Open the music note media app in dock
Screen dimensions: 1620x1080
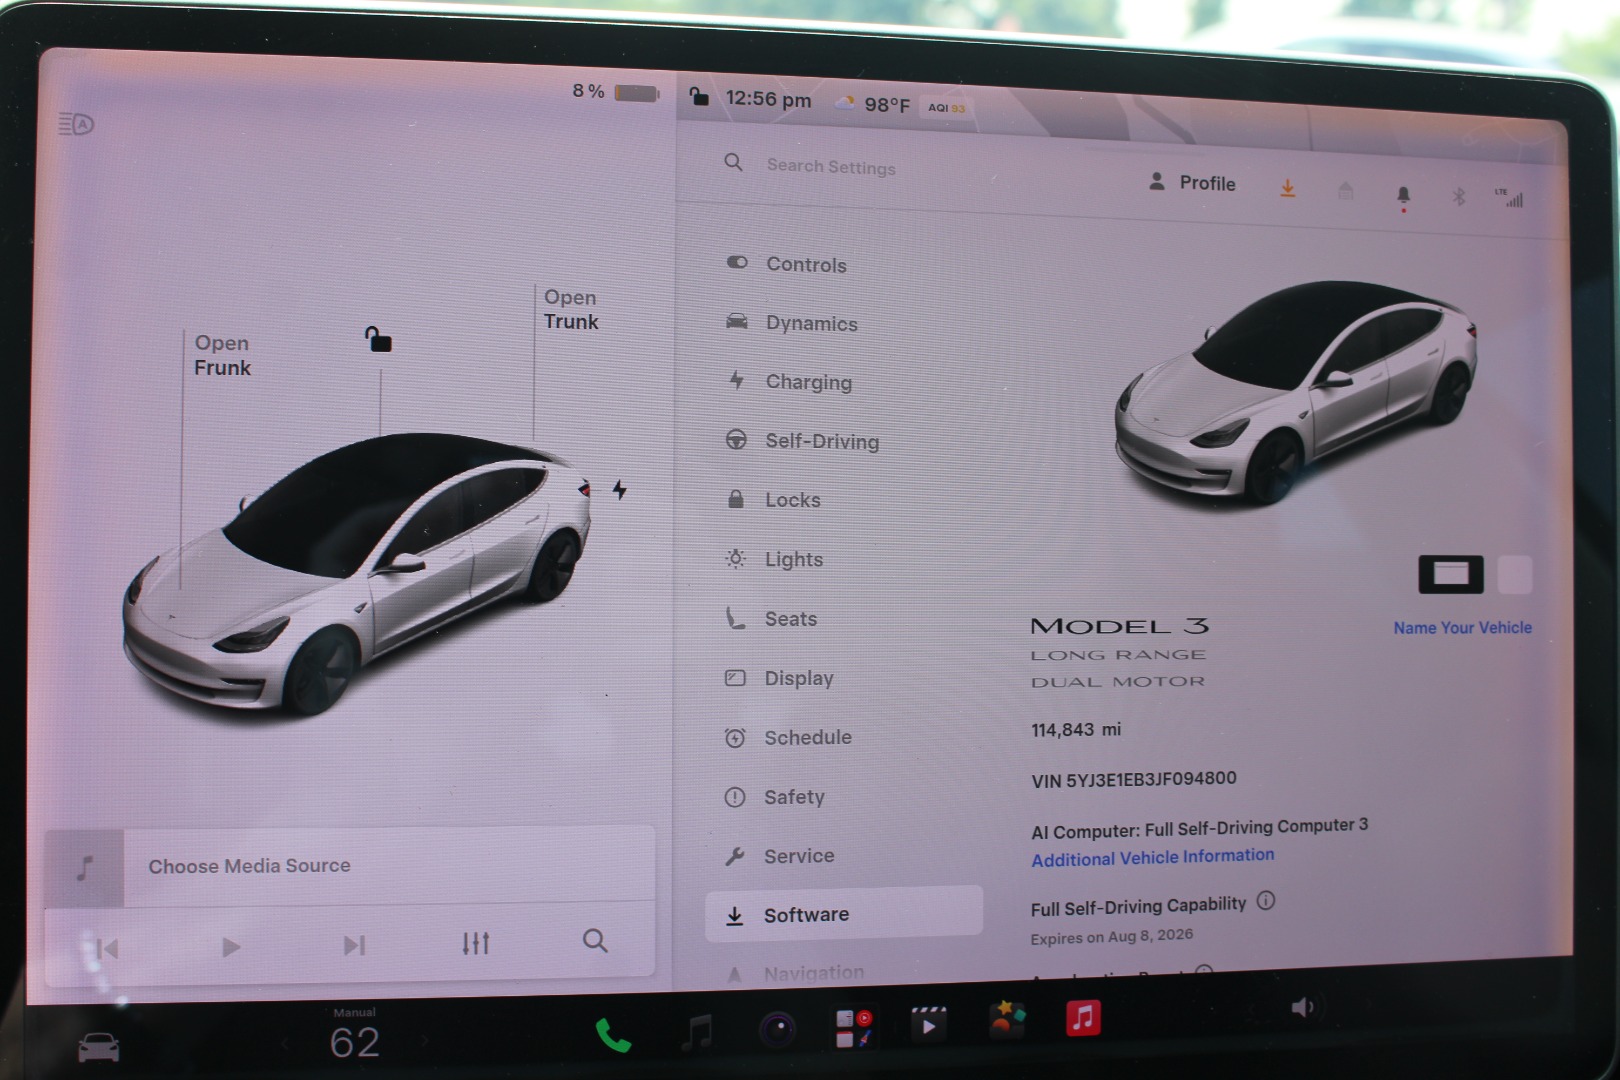(x=697, y=1032)
